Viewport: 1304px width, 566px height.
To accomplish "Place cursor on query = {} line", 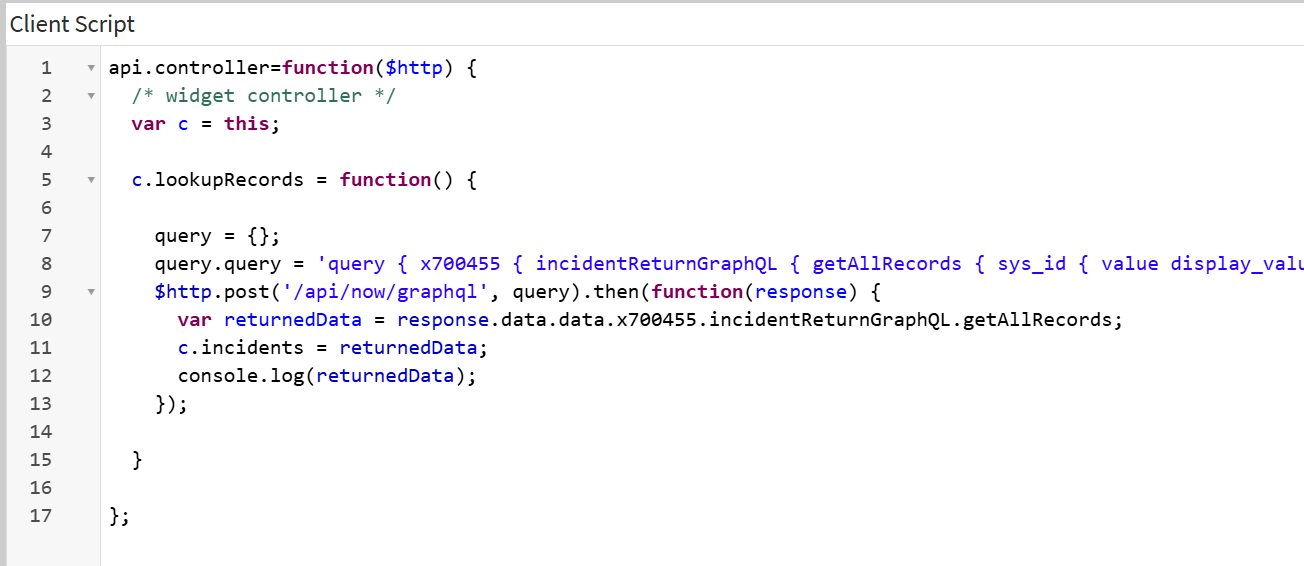I will coord(217,236).
